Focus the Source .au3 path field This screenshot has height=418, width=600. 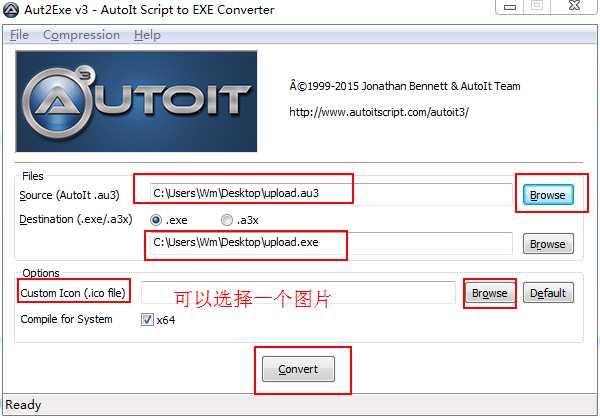[331, 194]
